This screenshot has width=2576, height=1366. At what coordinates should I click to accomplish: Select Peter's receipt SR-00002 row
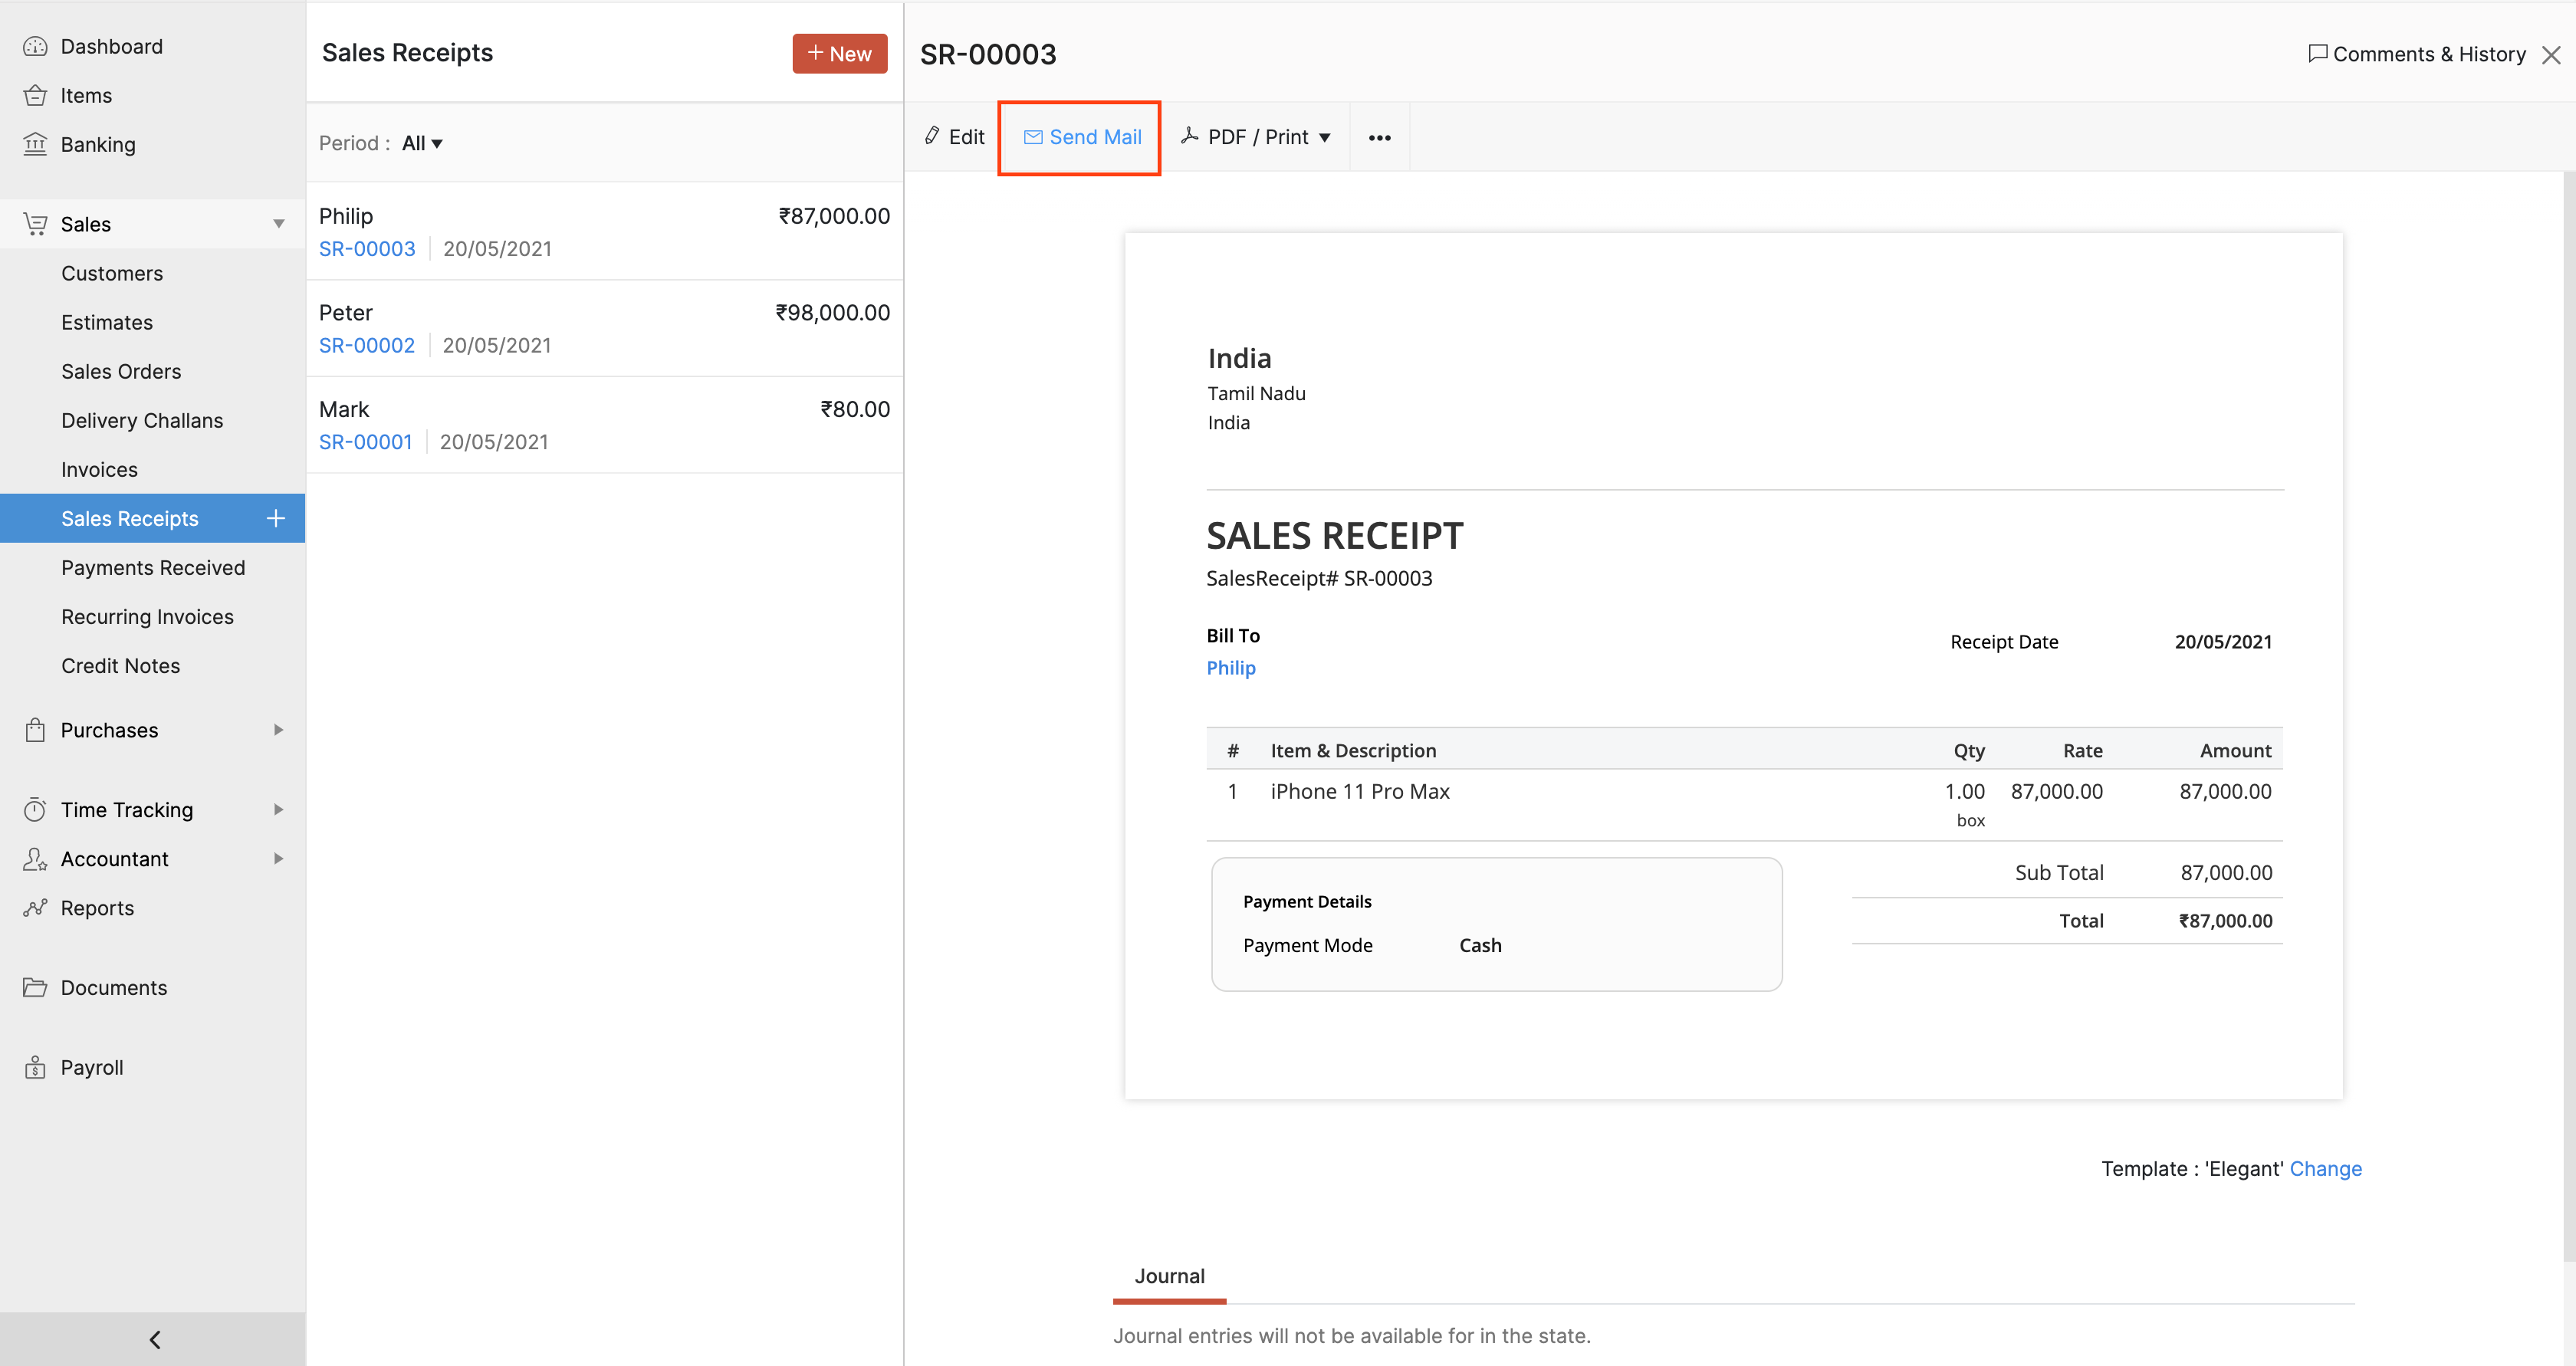[604, 329]
